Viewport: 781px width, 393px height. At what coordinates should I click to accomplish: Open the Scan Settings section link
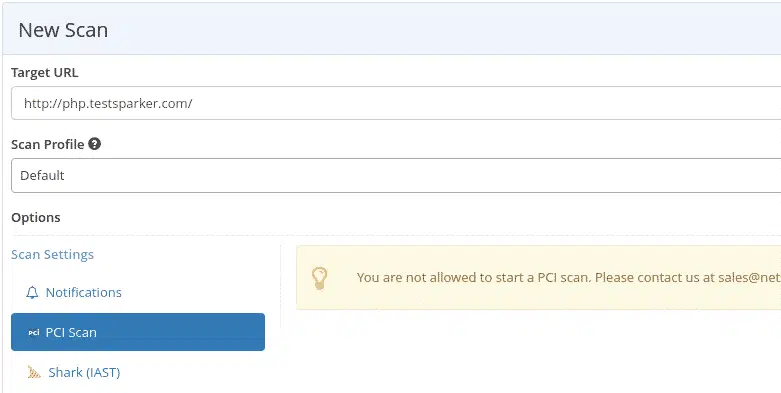(52, 255)
